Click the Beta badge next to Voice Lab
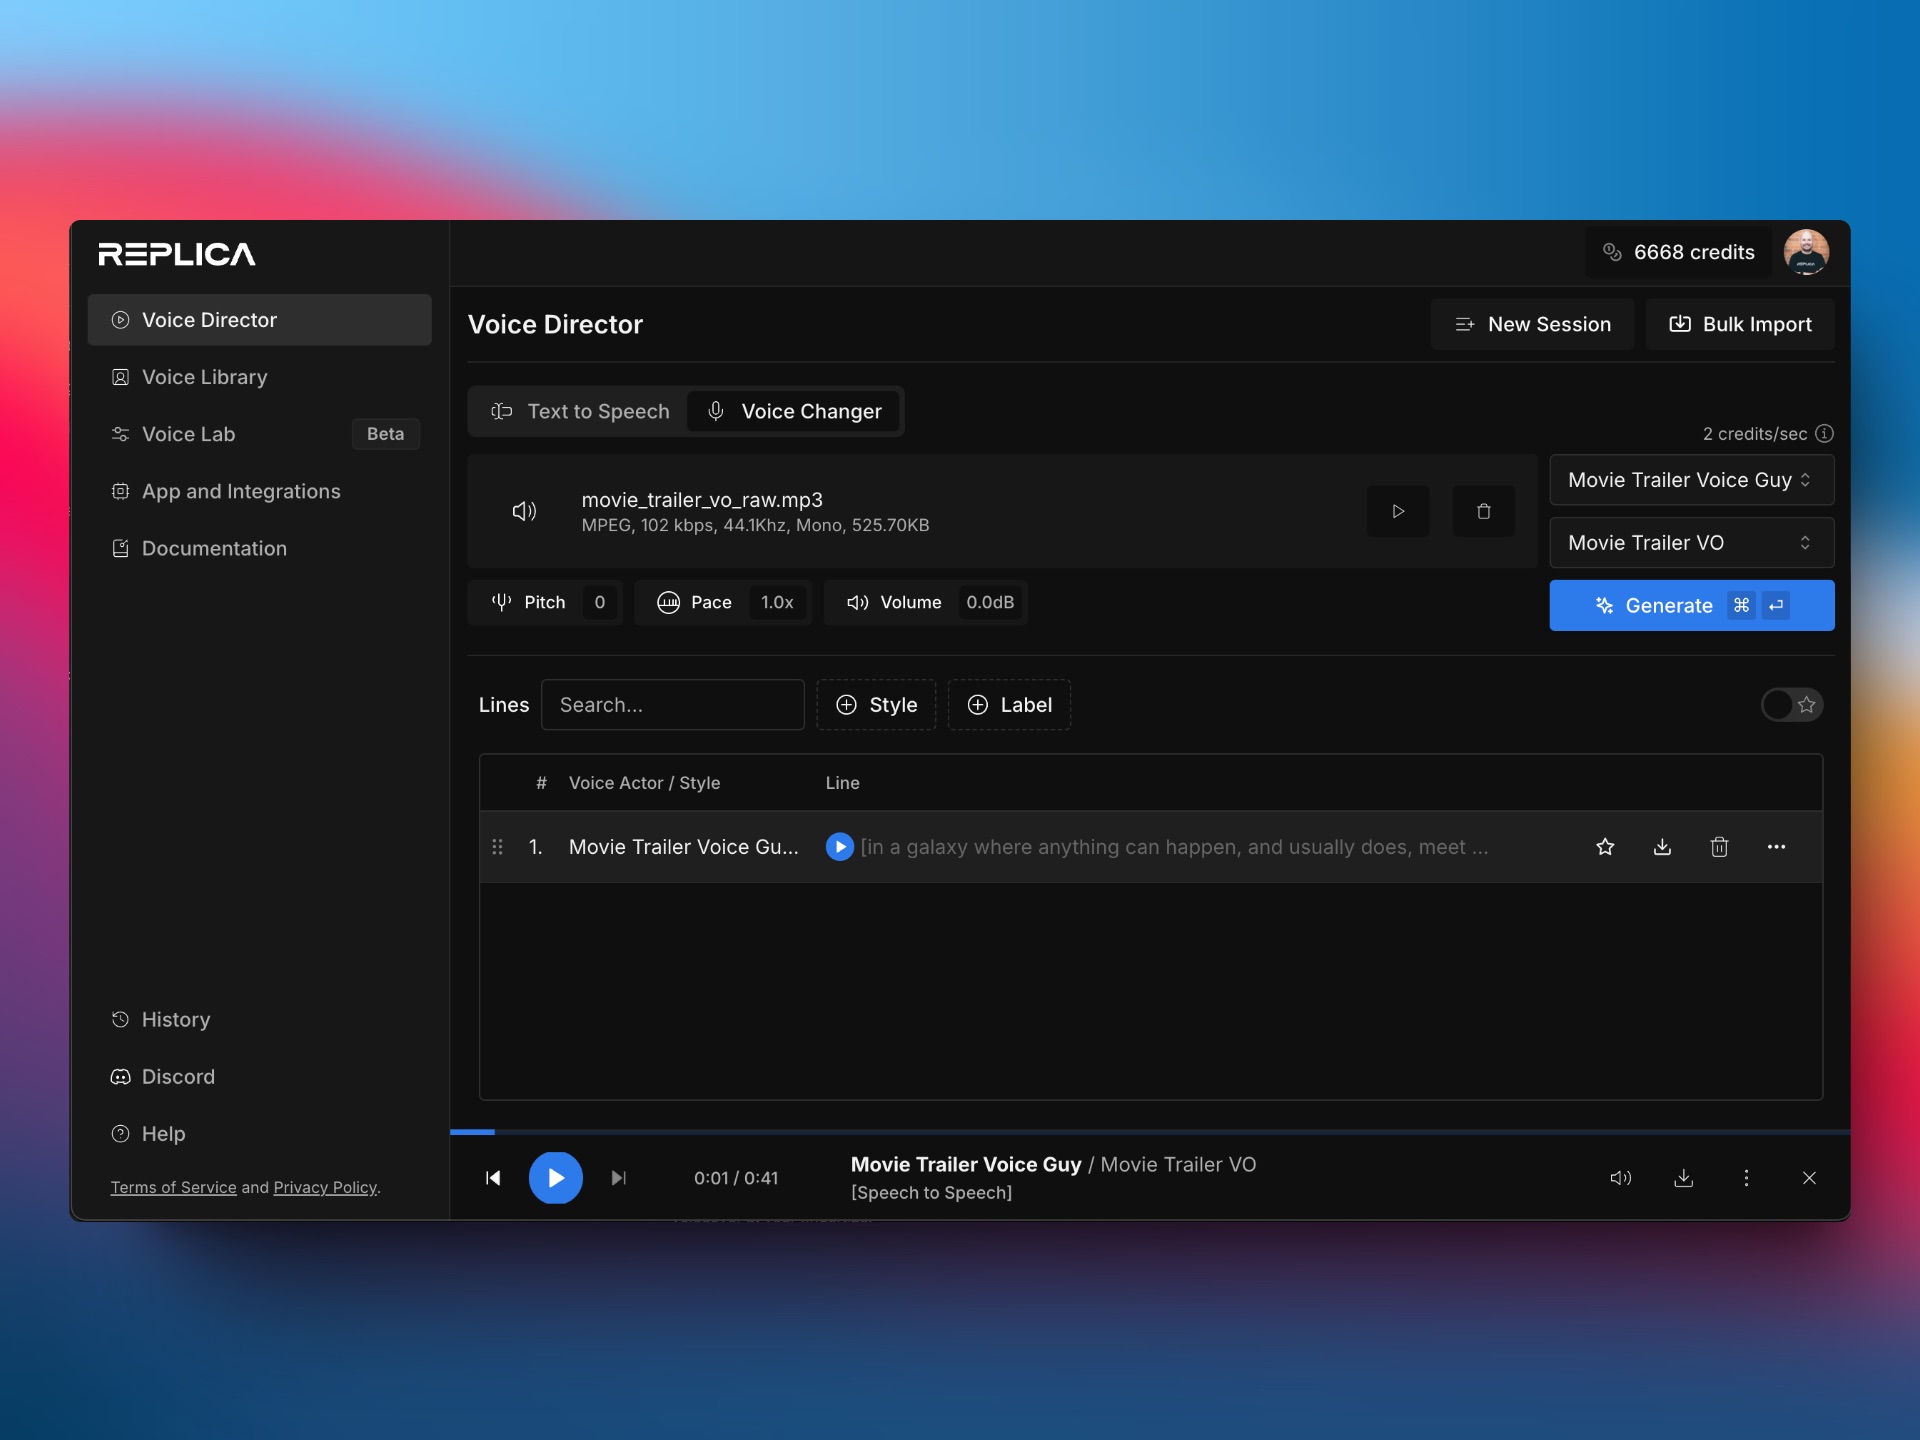1920x1440 pixels. point(385,434)
